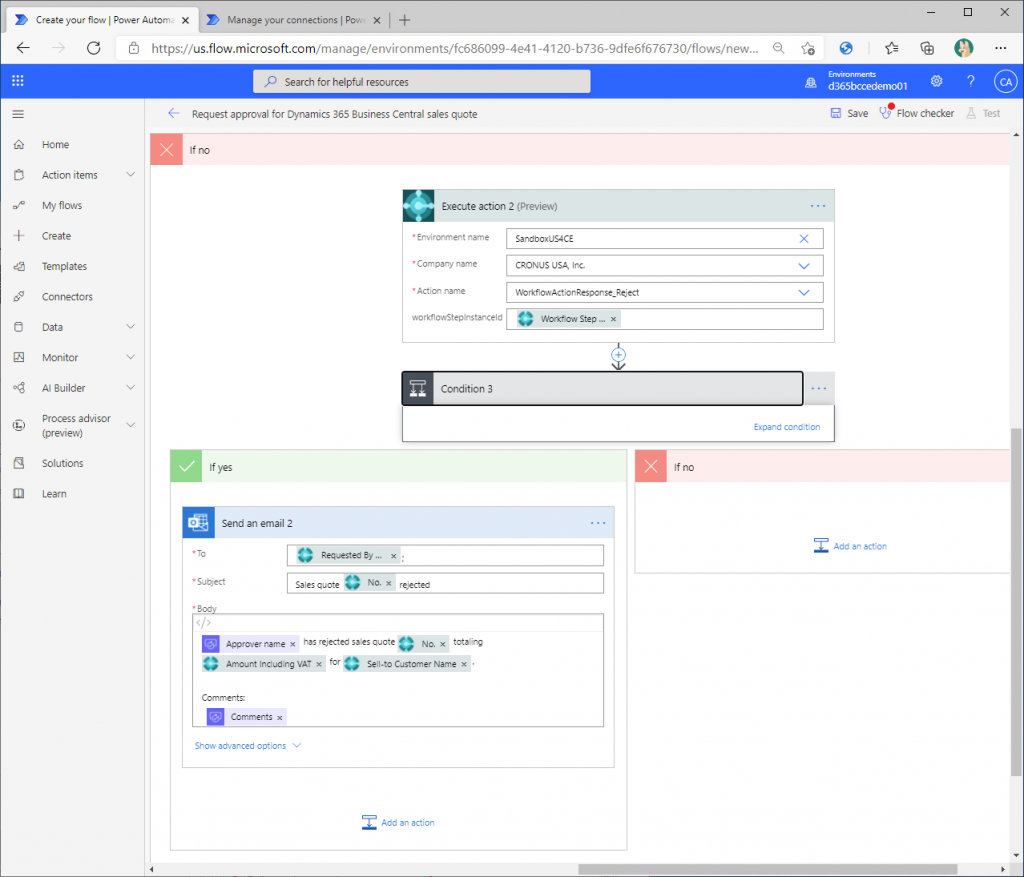Click the horizontal scrollbar thumb
This screenshot has width=1024, height=877.
(x=767, y=869)
